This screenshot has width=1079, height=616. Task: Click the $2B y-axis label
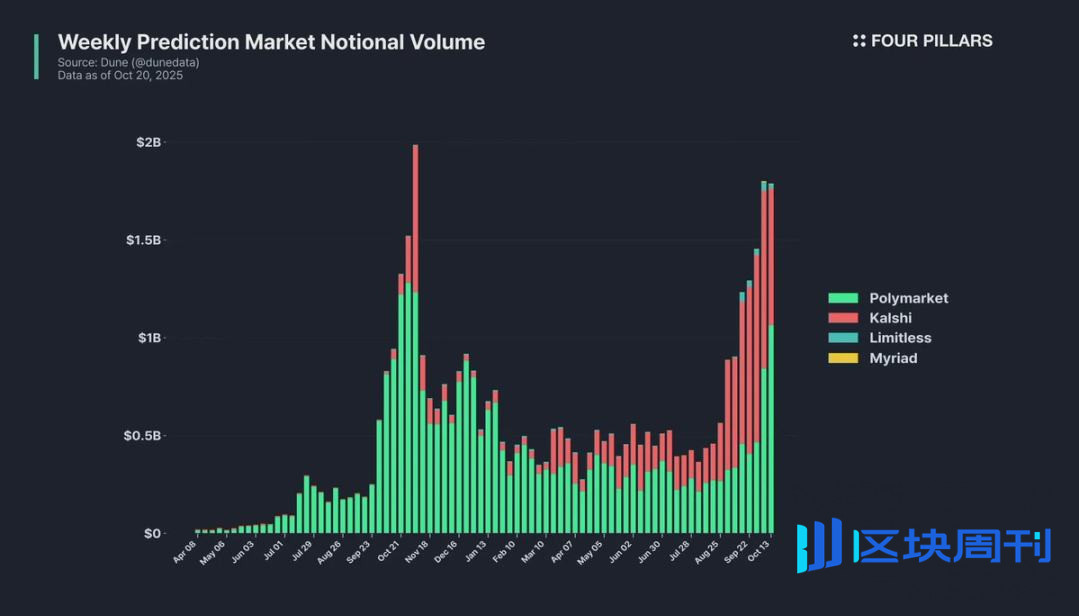[x=148, y=143]
